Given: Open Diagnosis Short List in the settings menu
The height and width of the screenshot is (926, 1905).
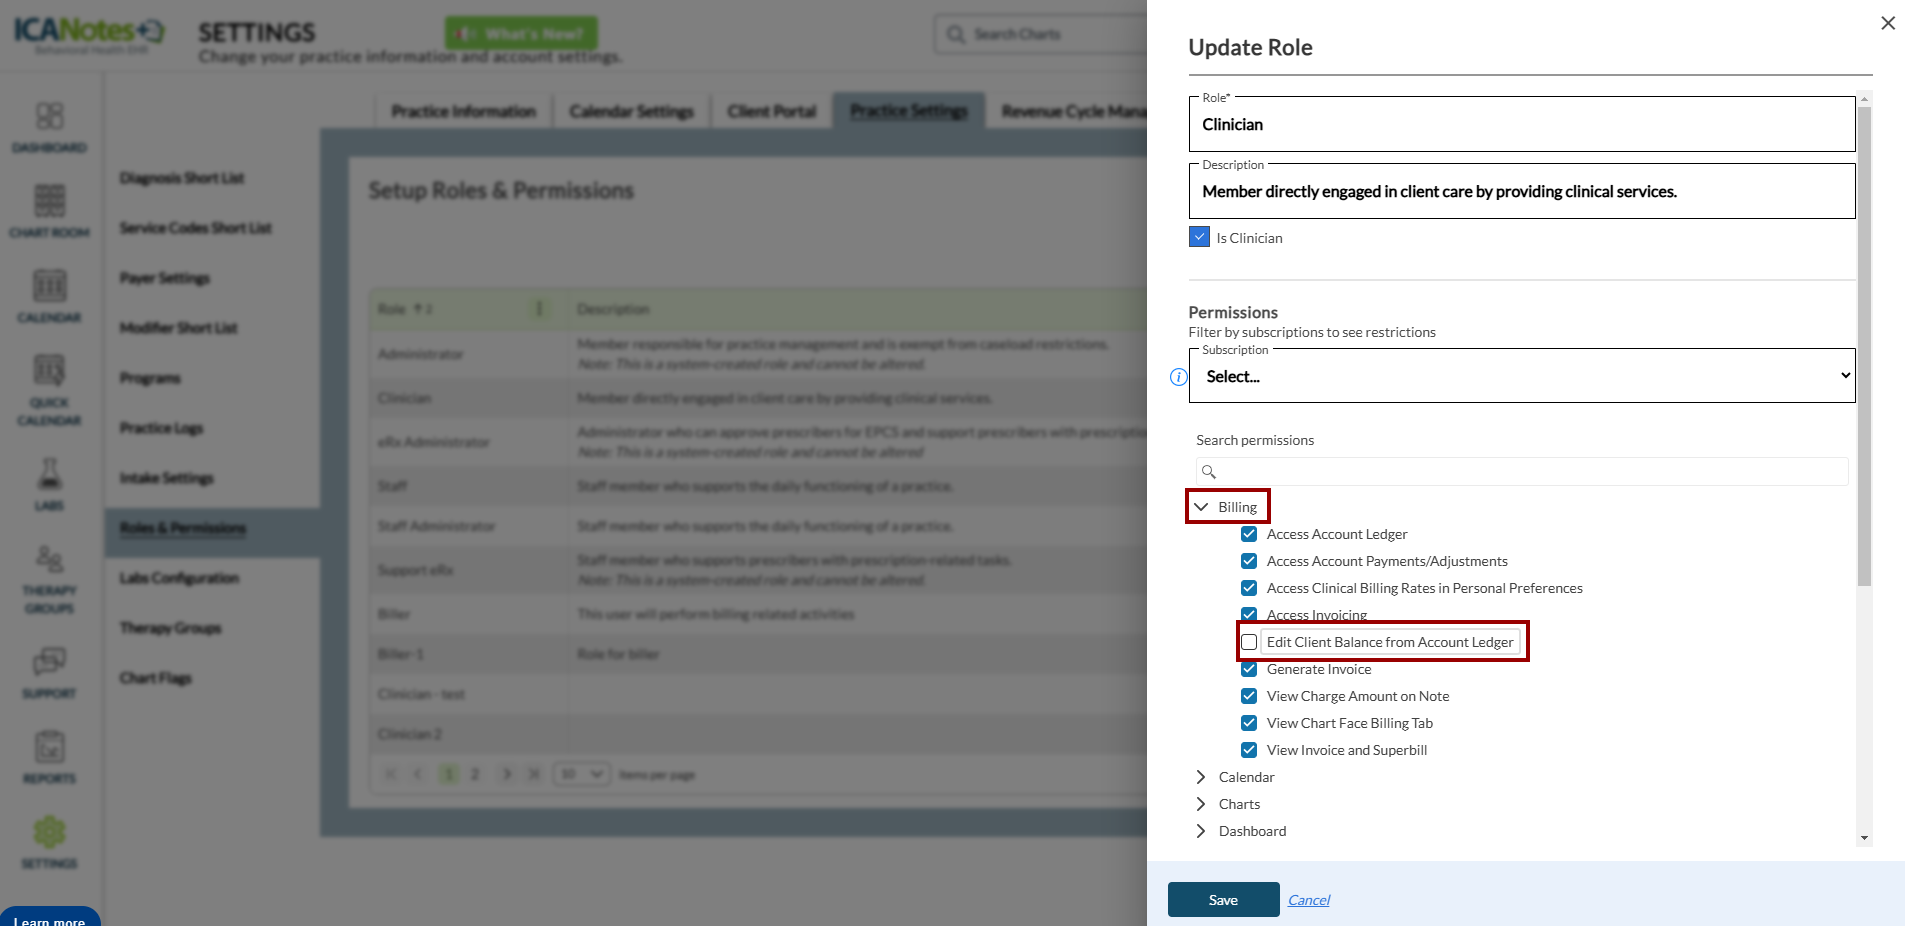Looking at the screenshot, I should [x=182, y=178].
